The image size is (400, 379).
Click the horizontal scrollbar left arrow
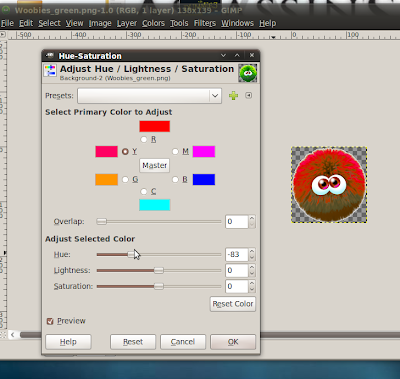point(12,334)
